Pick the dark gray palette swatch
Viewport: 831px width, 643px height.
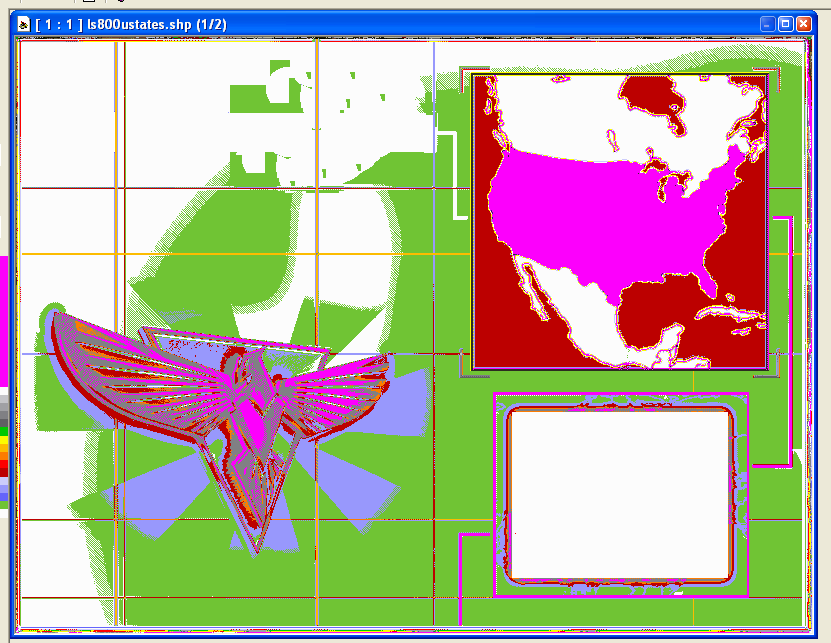tap(3, 420)
